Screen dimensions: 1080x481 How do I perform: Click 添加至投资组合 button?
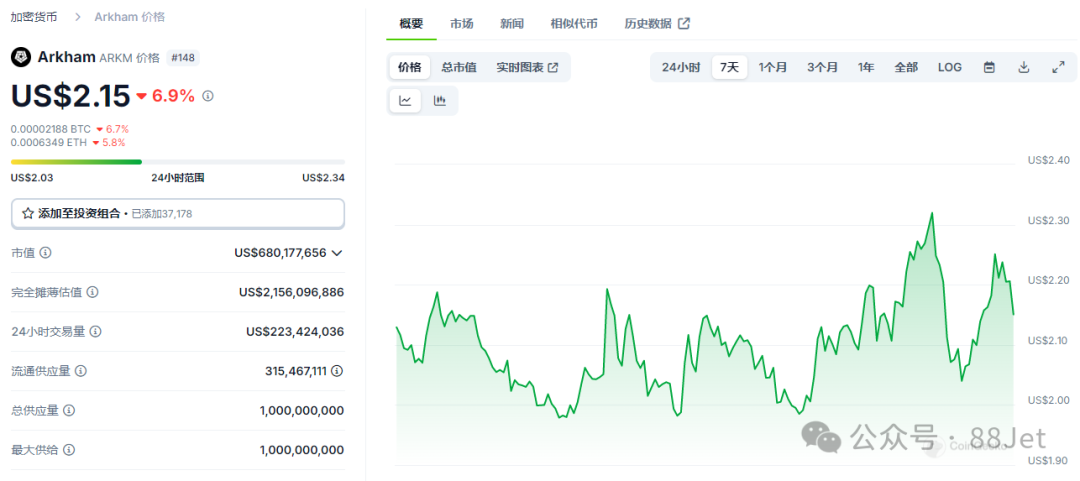pos(178,214)
